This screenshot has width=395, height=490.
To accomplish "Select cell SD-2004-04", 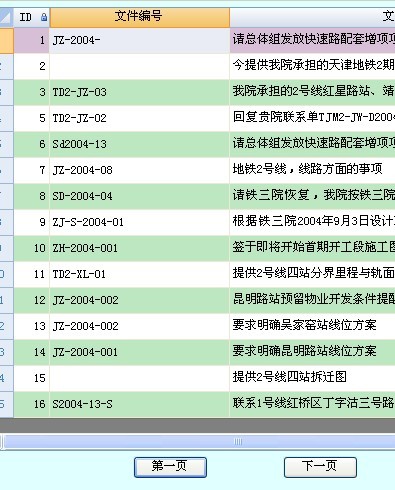I will click(139, 196).
